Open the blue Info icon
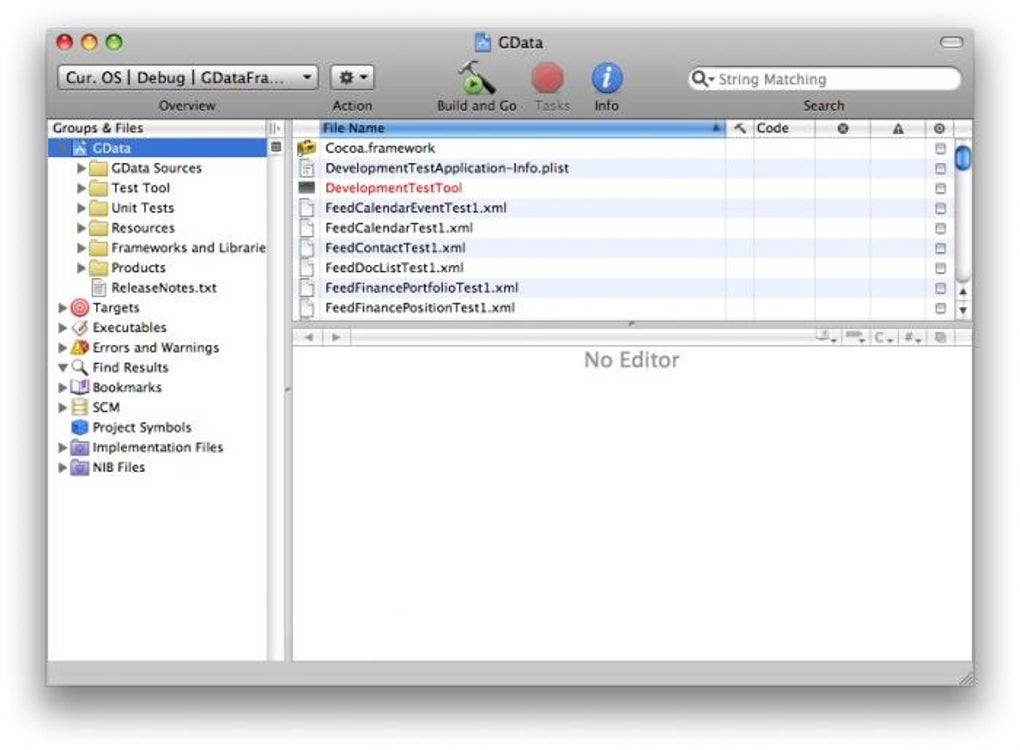 606,78
